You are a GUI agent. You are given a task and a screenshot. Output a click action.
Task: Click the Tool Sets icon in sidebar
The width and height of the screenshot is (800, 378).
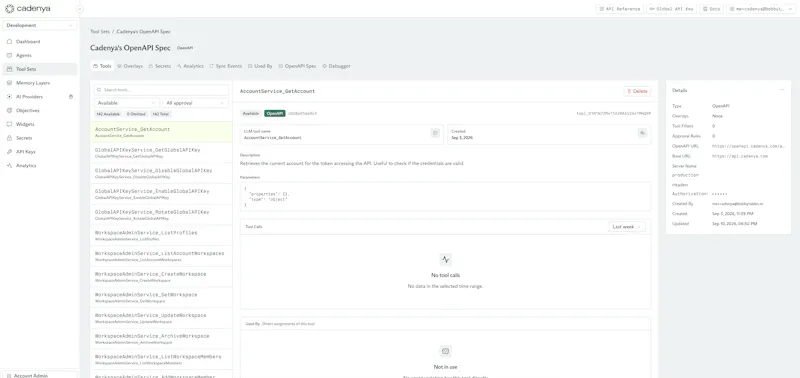coord(9,69)
